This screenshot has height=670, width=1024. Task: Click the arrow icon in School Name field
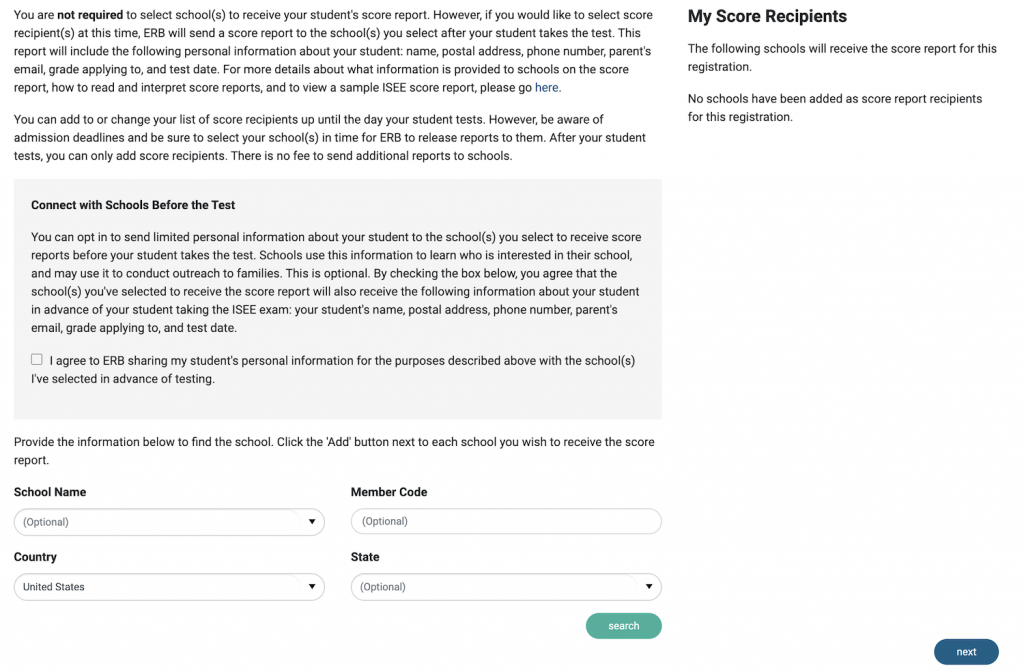(312, 522)
